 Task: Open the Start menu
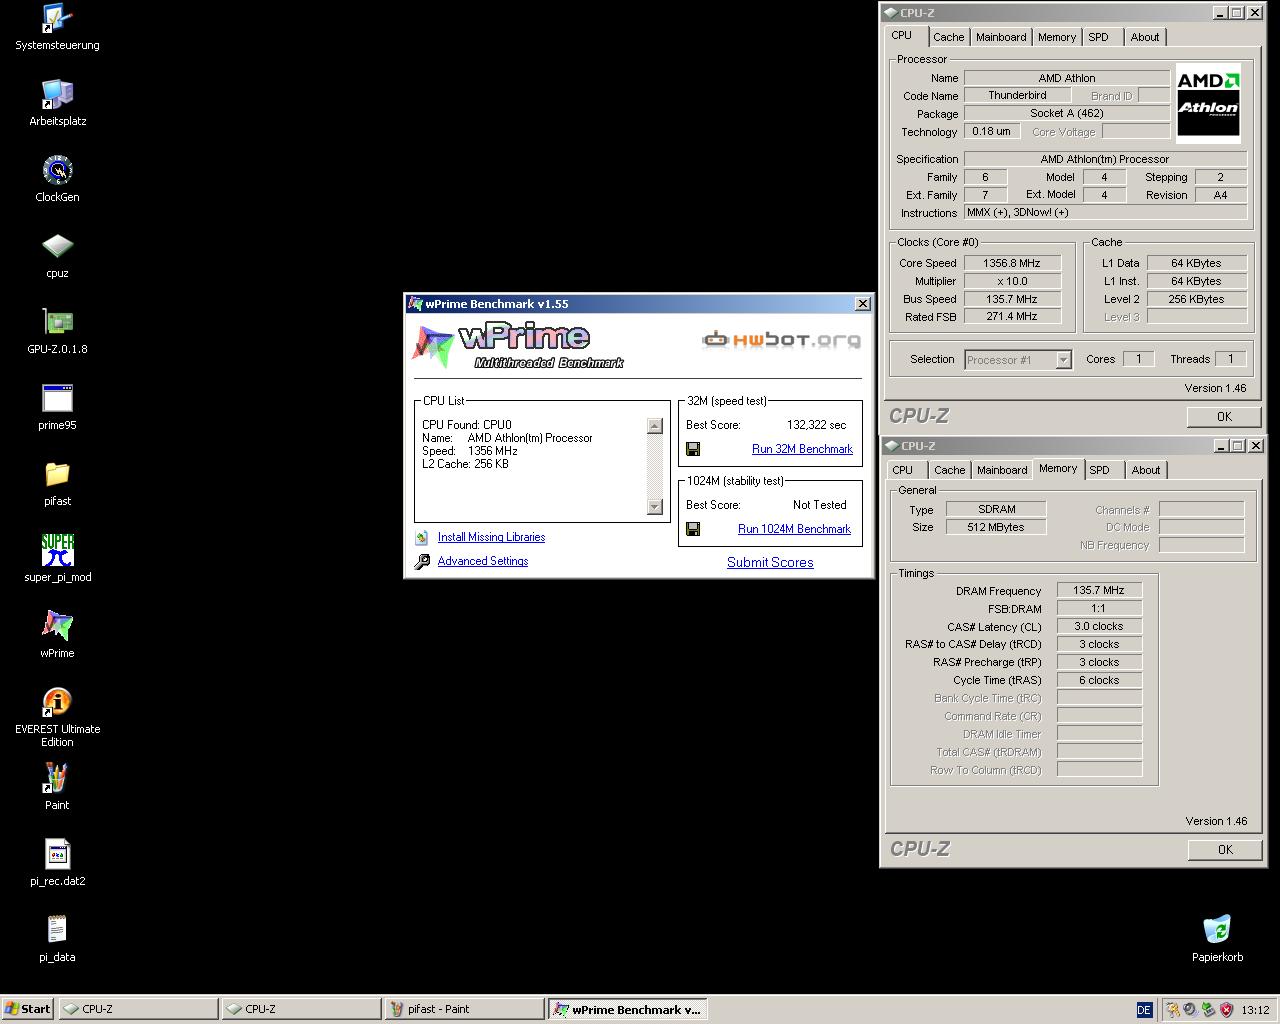(28, 1009)
